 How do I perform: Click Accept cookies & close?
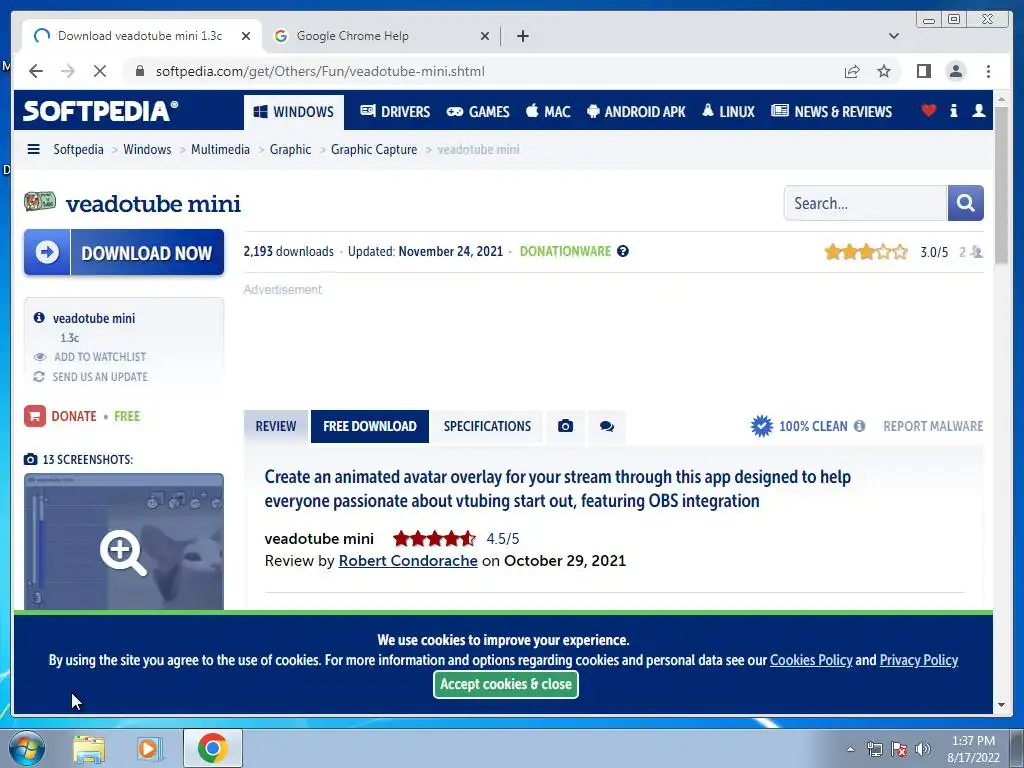pos(505,684)
